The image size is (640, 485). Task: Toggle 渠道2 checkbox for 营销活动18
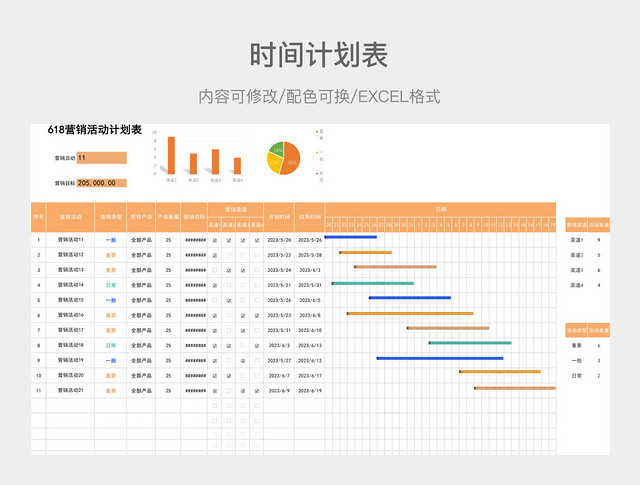(x=229, y=346)
